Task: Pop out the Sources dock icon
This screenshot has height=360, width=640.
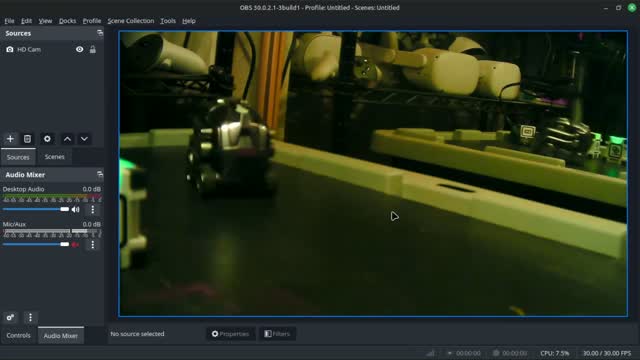Action: click(100, 33)
